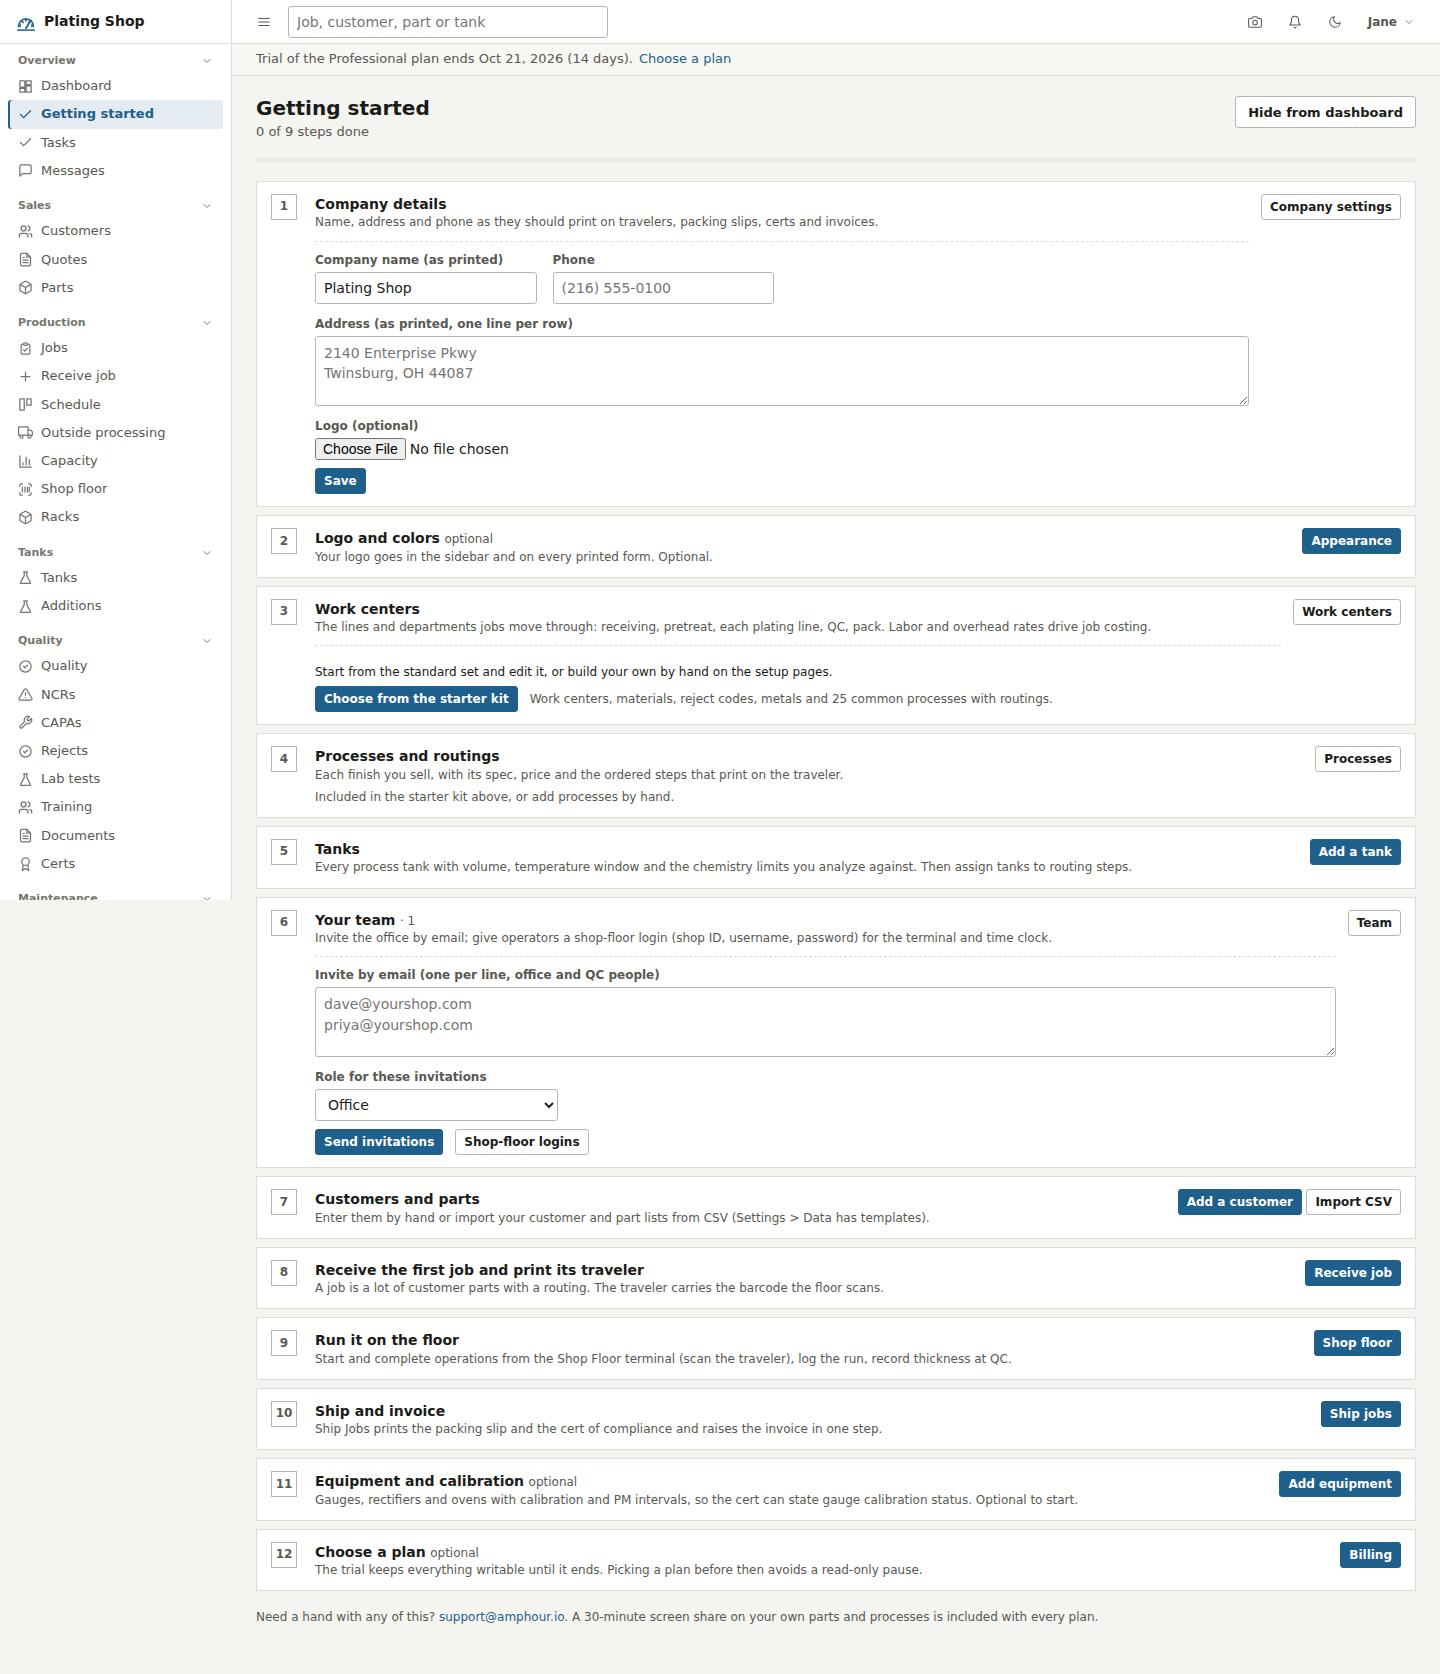The height and width of the screenshot is (1674, 1440).
Task: Open Quotes icon in the sidebar
Action: click(26, 260)
